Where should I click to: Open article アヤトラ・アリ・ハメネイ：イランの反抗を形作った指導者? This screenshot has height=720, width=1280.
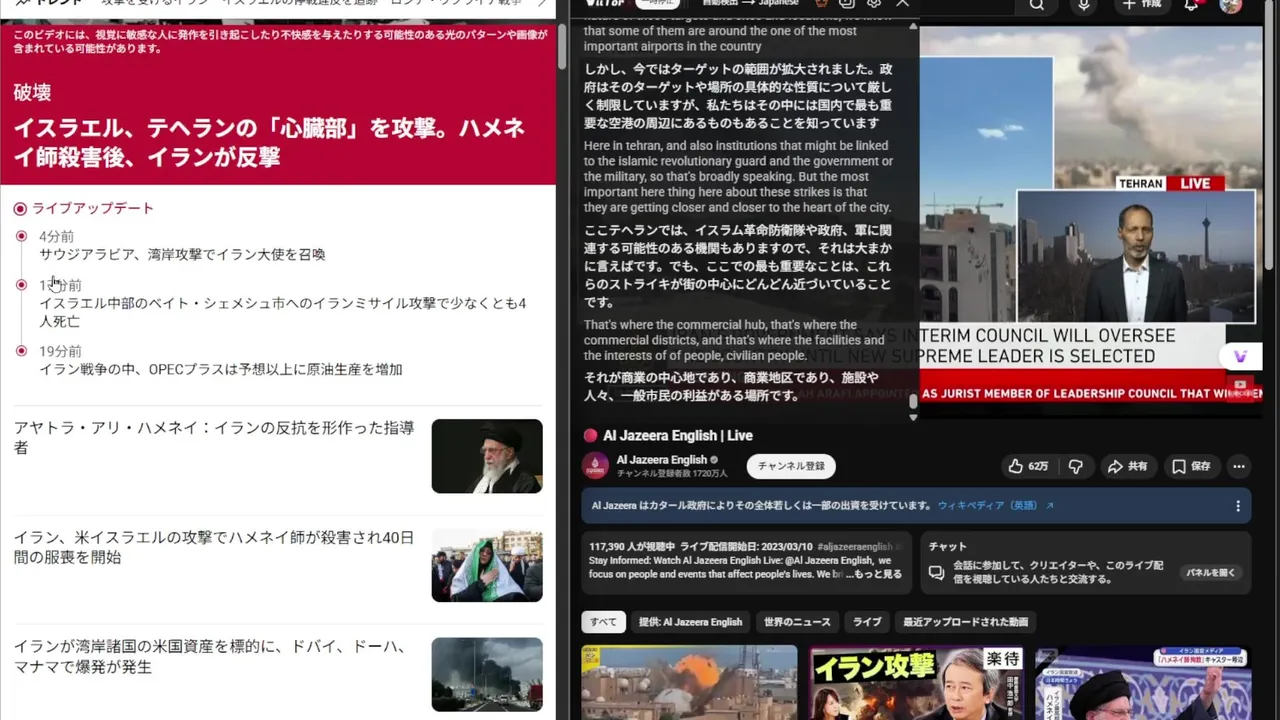(214, 437)
